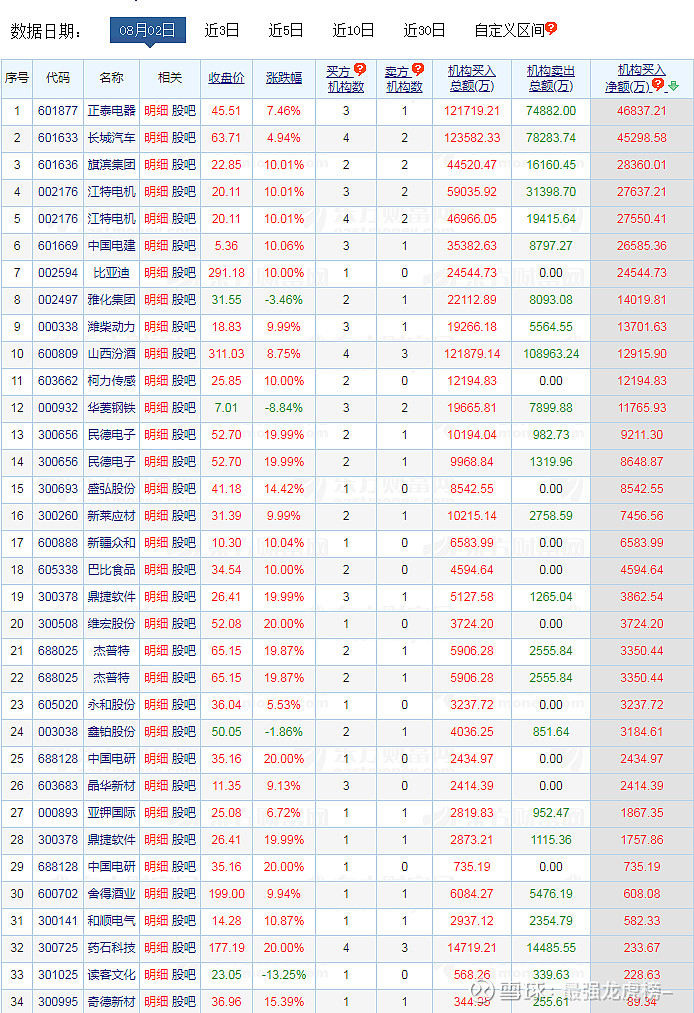Screen dimensions: 694x1013
Task: Sort by 涨跌幅 column
Action: [x=284, y=78]
